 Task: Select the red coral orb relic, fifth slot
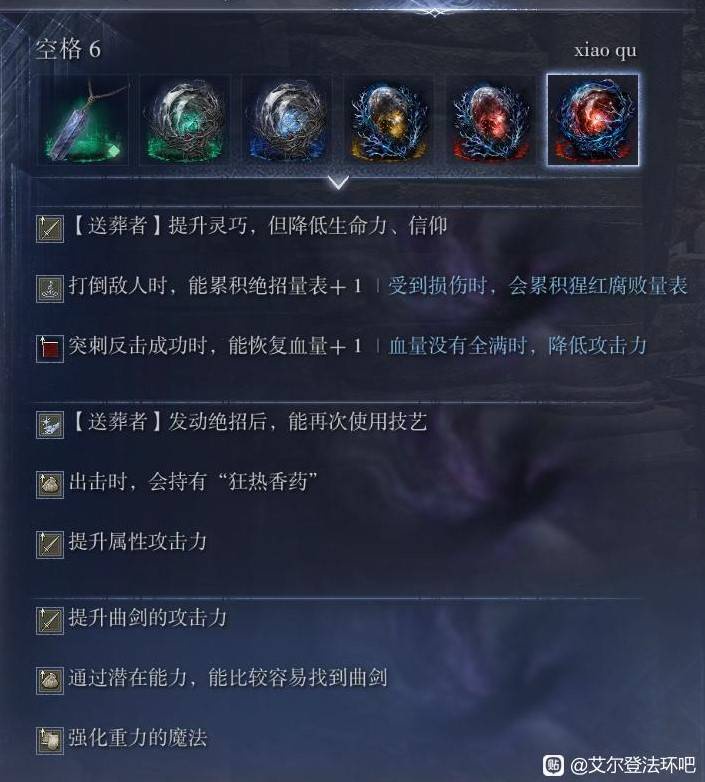click(x=490, y=120)
